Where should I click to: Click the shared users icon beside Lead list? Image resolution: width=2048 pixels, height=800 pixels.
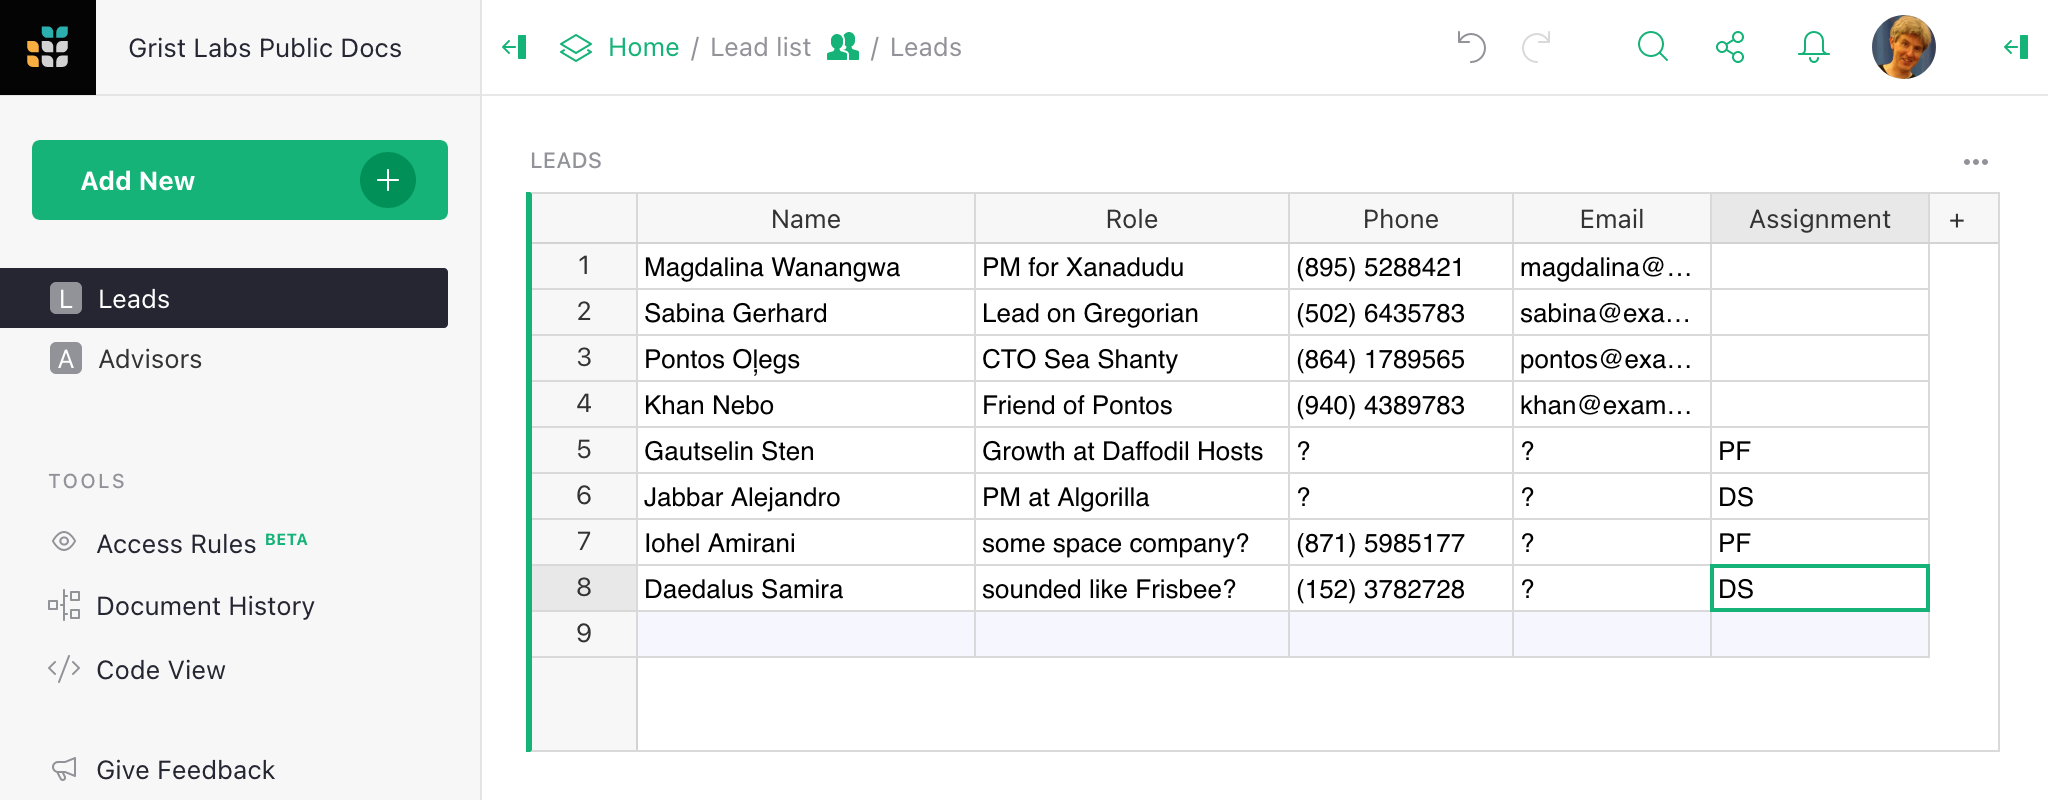[x=843, y=47]
